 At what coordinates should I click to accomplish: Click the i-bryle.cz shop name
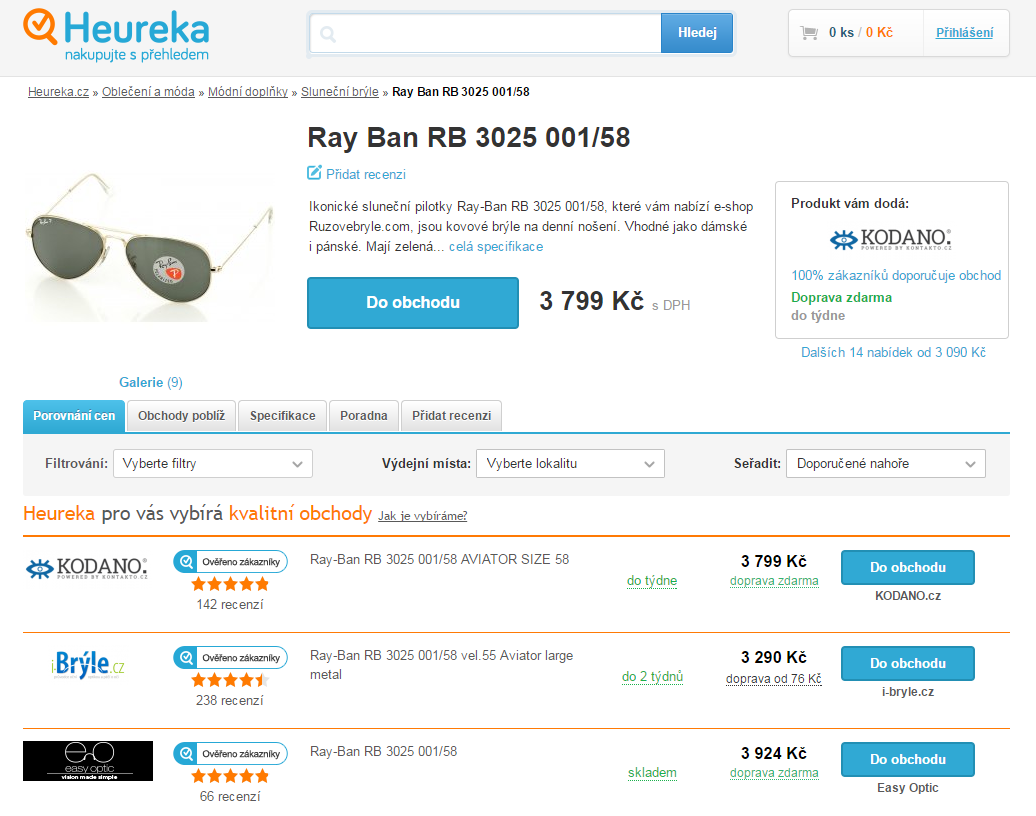point(908,692)
